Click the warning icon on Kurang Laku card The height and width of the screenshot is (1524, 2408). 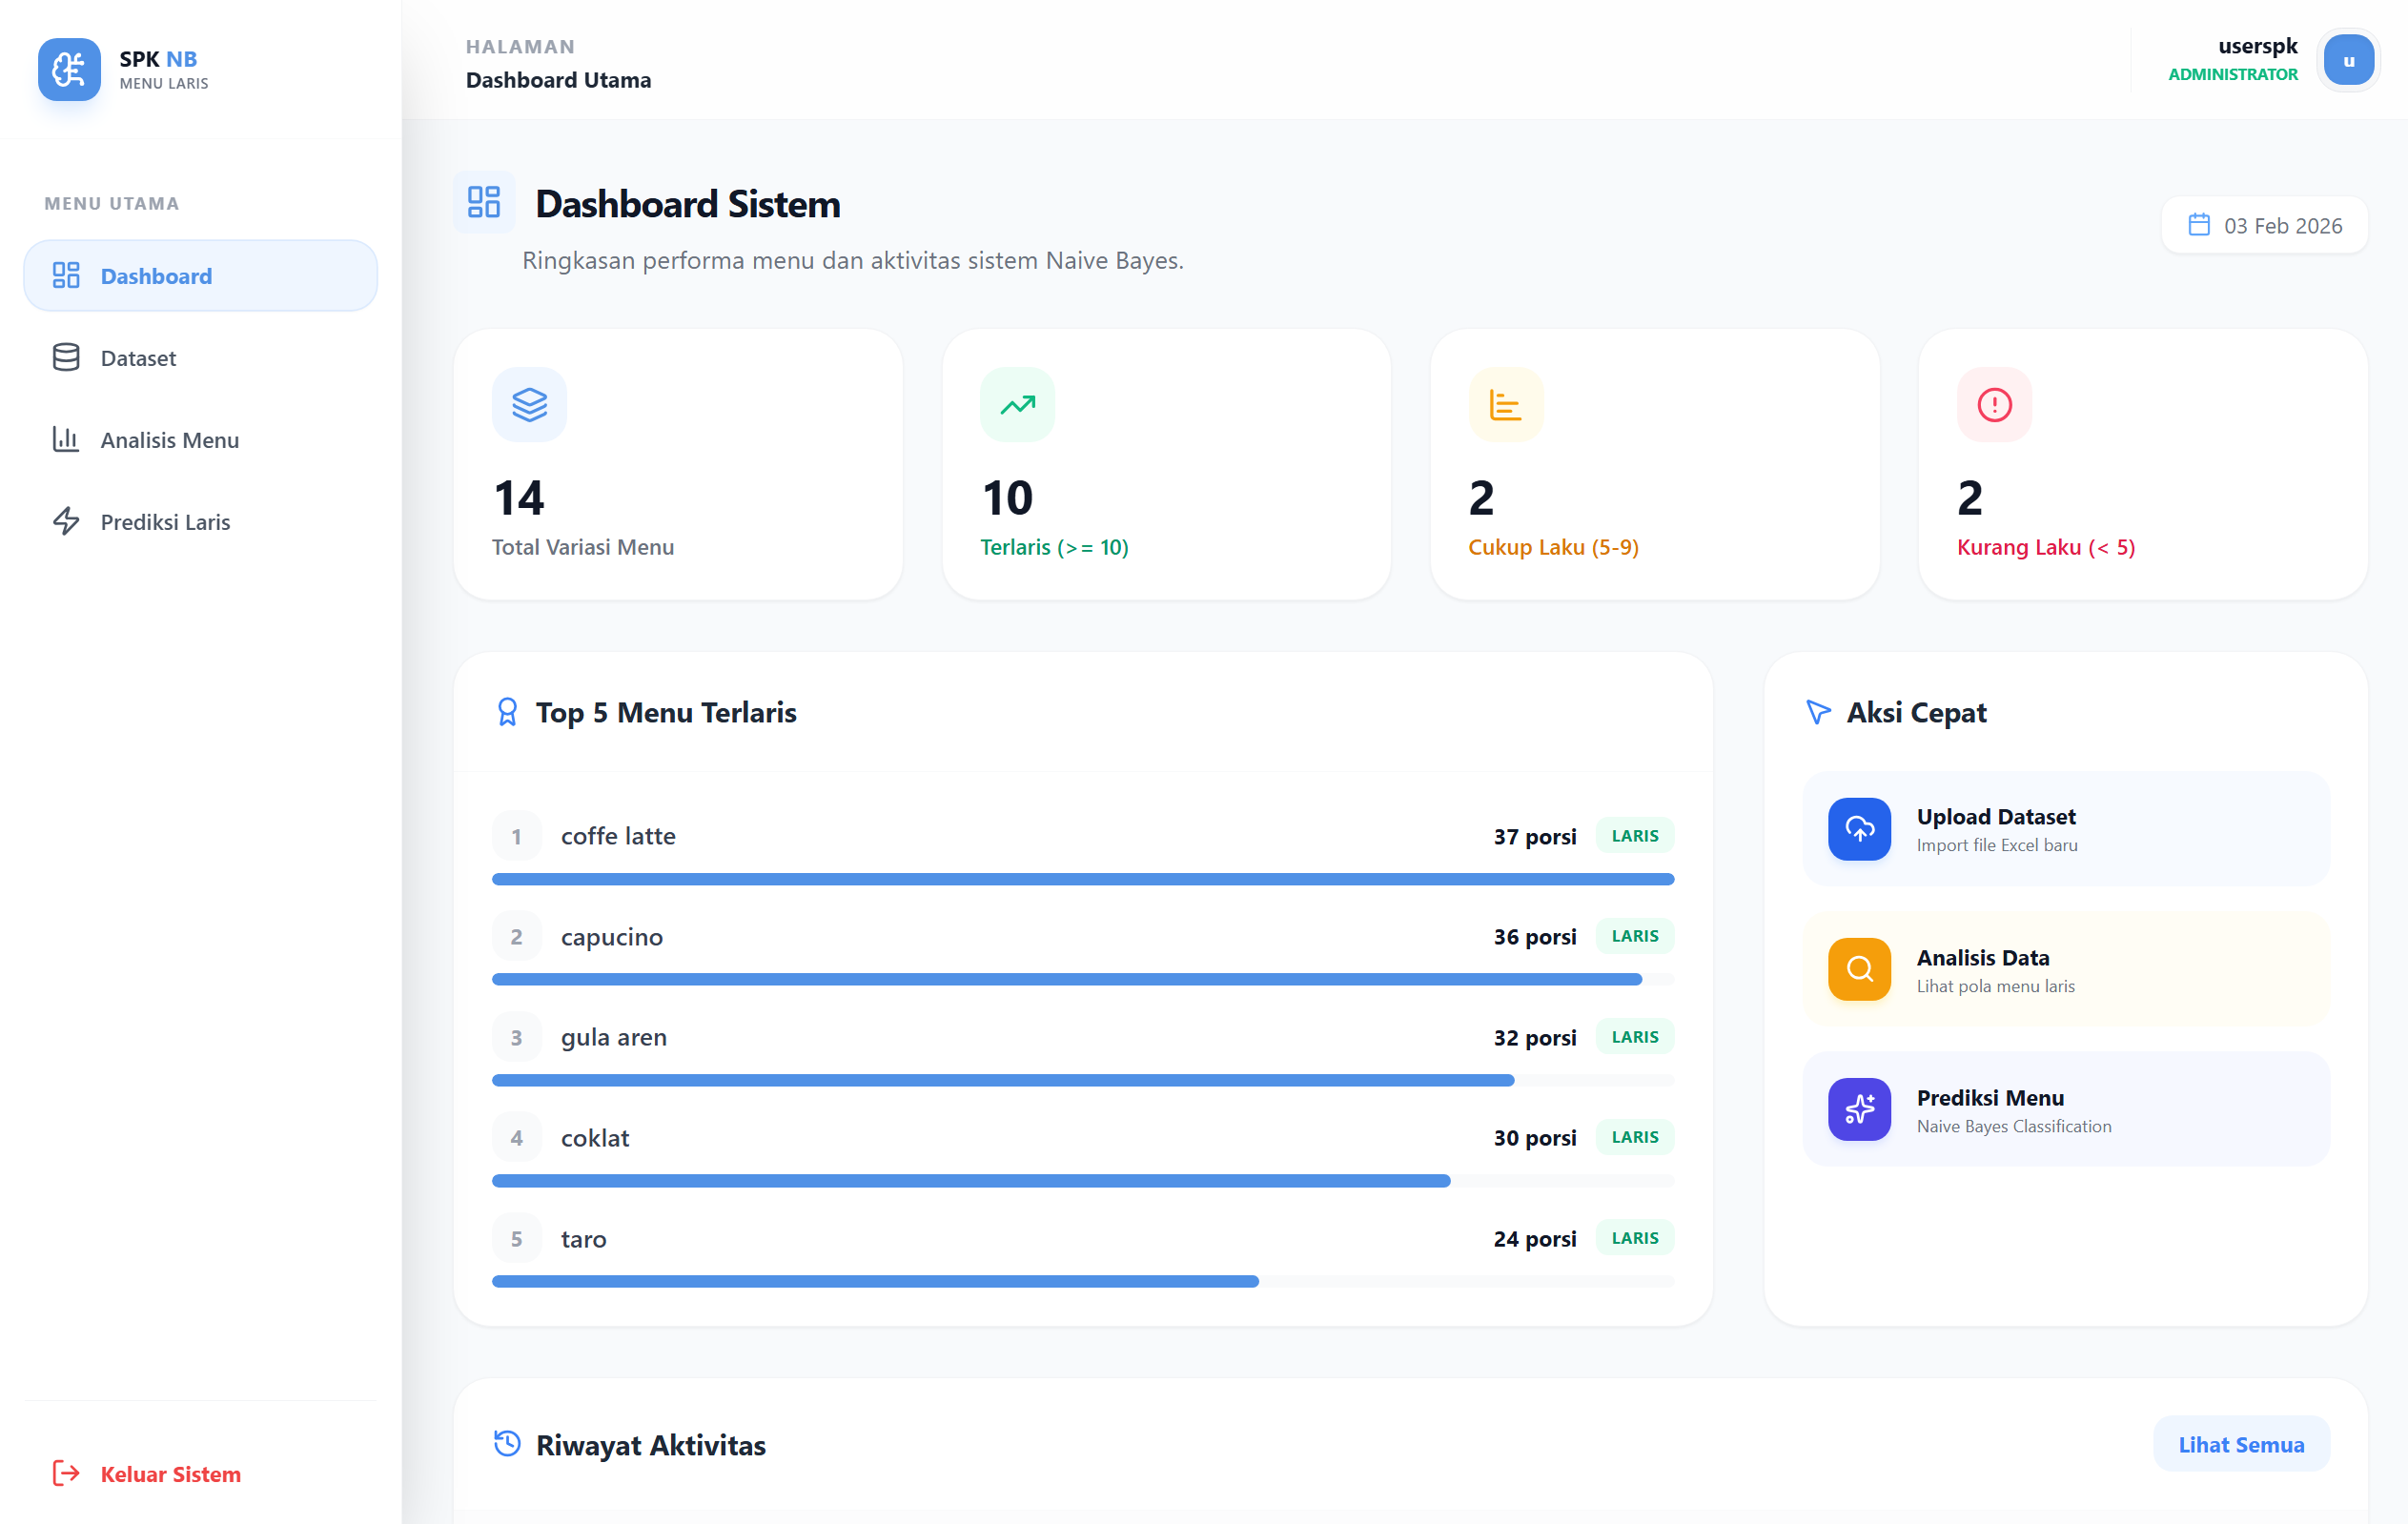tap(1993, 404)
